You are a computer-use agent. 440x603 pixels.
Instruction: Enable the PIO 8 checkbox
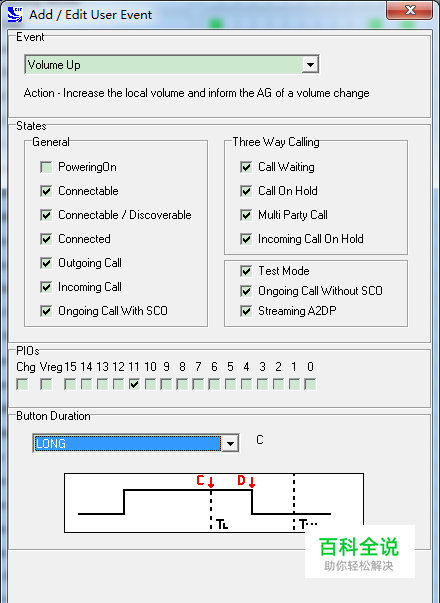pos(182,384)
